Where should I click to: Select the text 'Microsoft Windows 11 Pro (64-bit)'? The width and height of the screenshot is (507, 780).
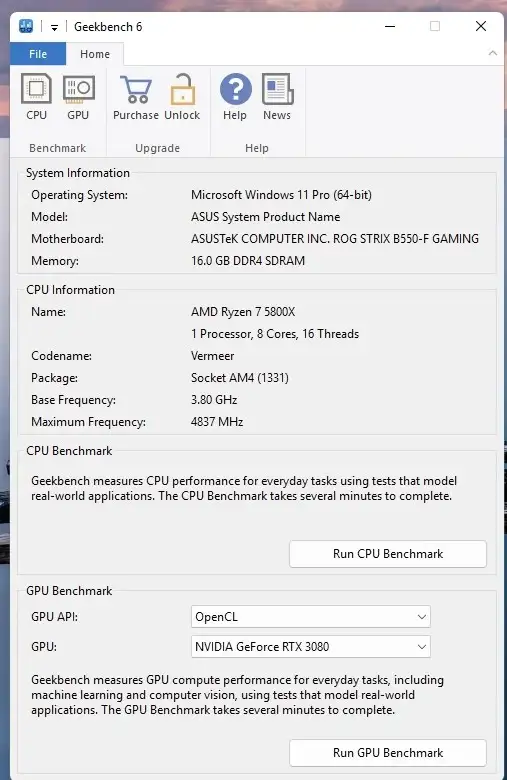coord(281,195)
